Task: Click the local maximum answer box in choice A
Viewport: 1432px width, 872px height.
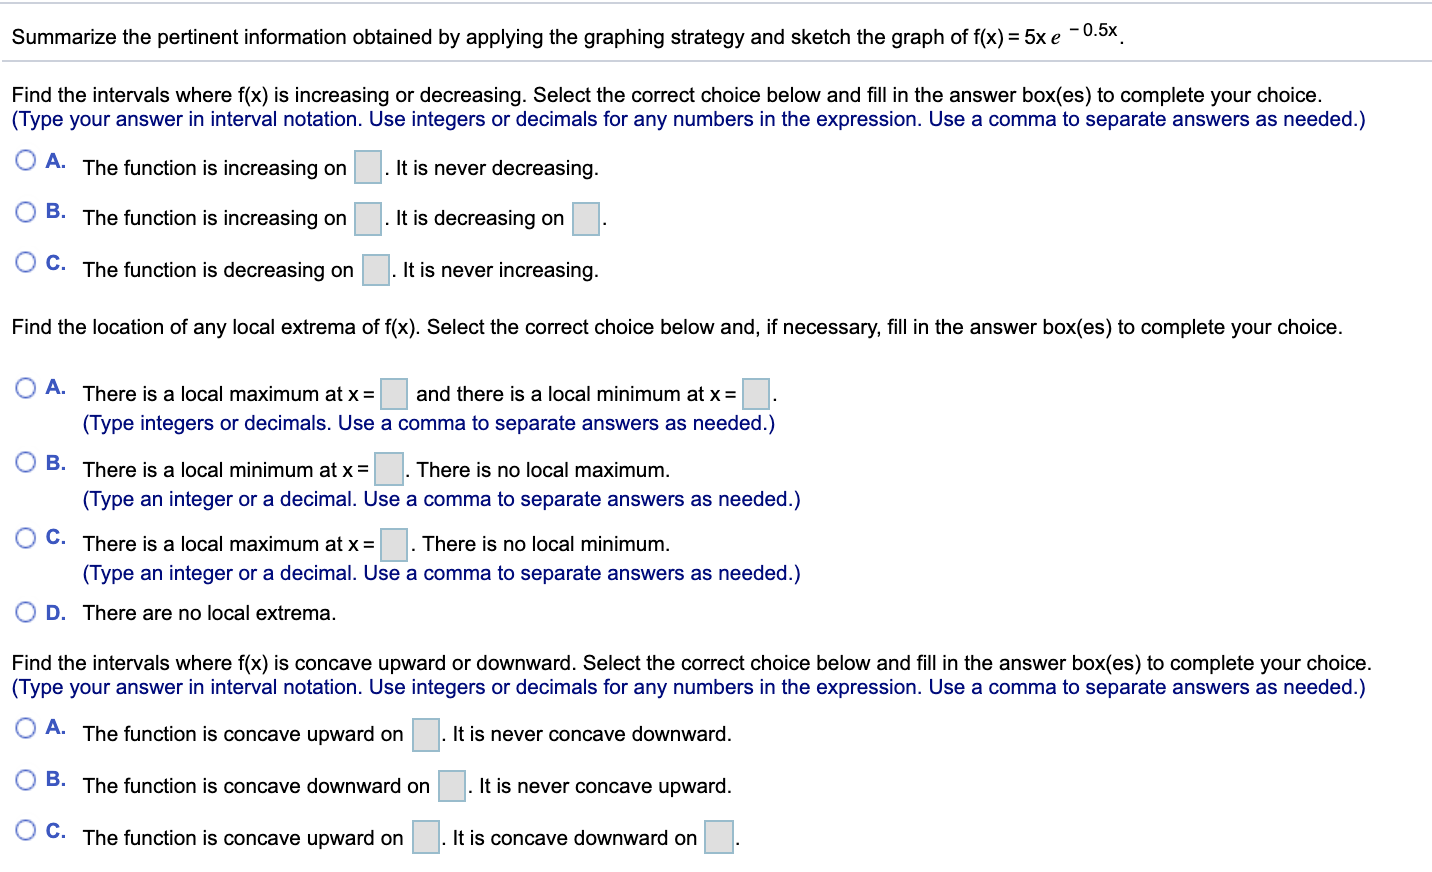Action: (x=393, y=394)
